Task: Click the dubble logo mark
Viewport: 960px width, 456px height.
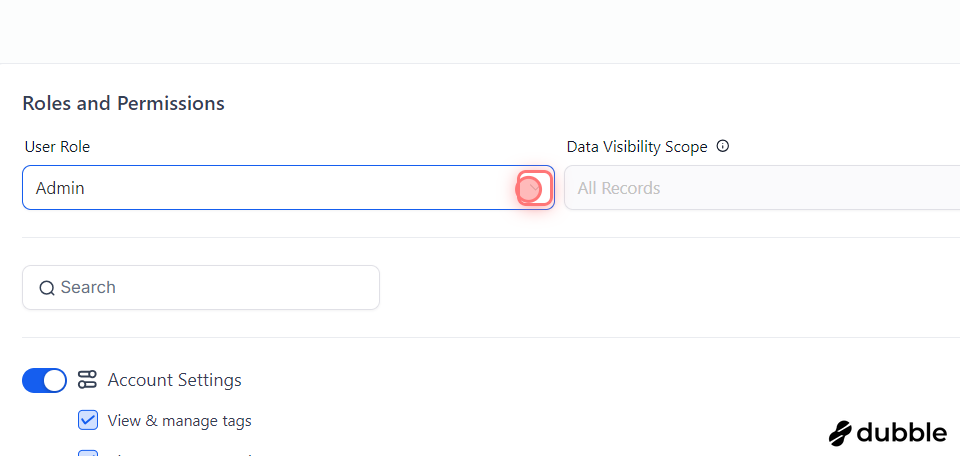Action: [842, 433]
